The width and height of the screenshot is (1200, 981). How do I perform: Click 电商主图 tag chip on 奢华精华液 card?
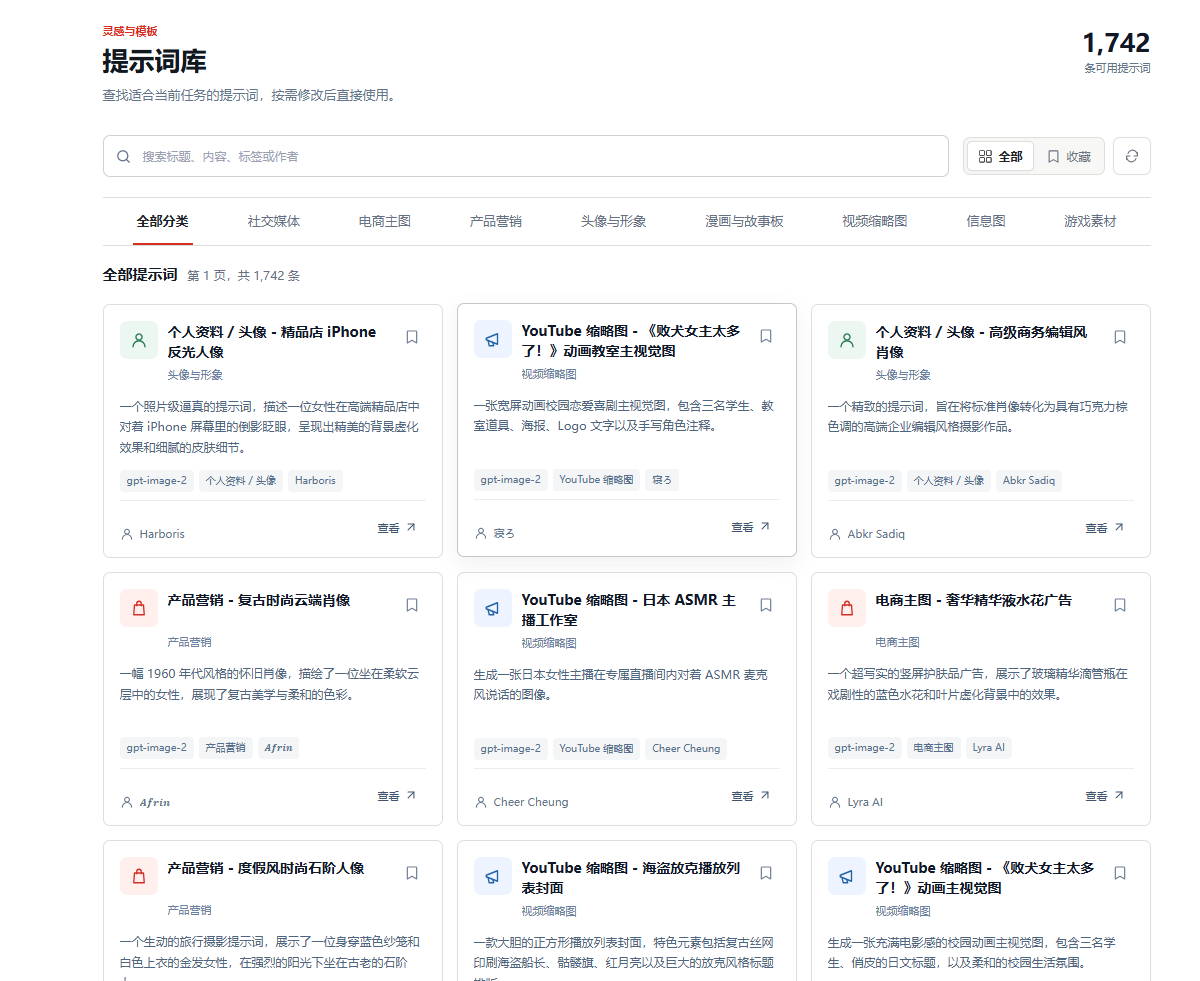(x=933, y=748)
